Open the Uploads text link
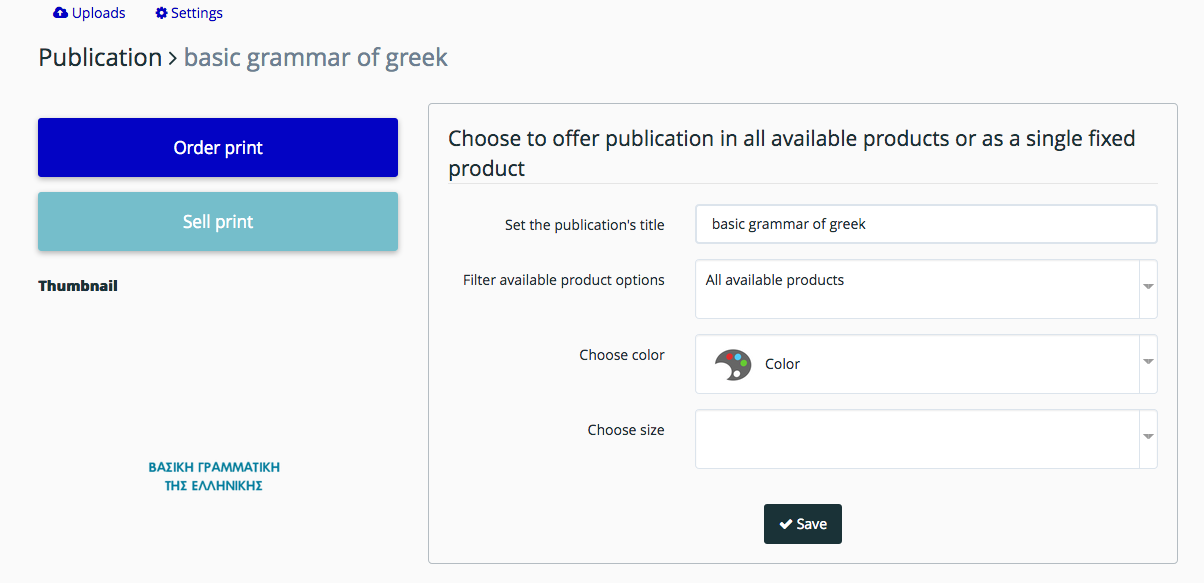The height and width of the screenshot is (583, 1204). point(99,13)
